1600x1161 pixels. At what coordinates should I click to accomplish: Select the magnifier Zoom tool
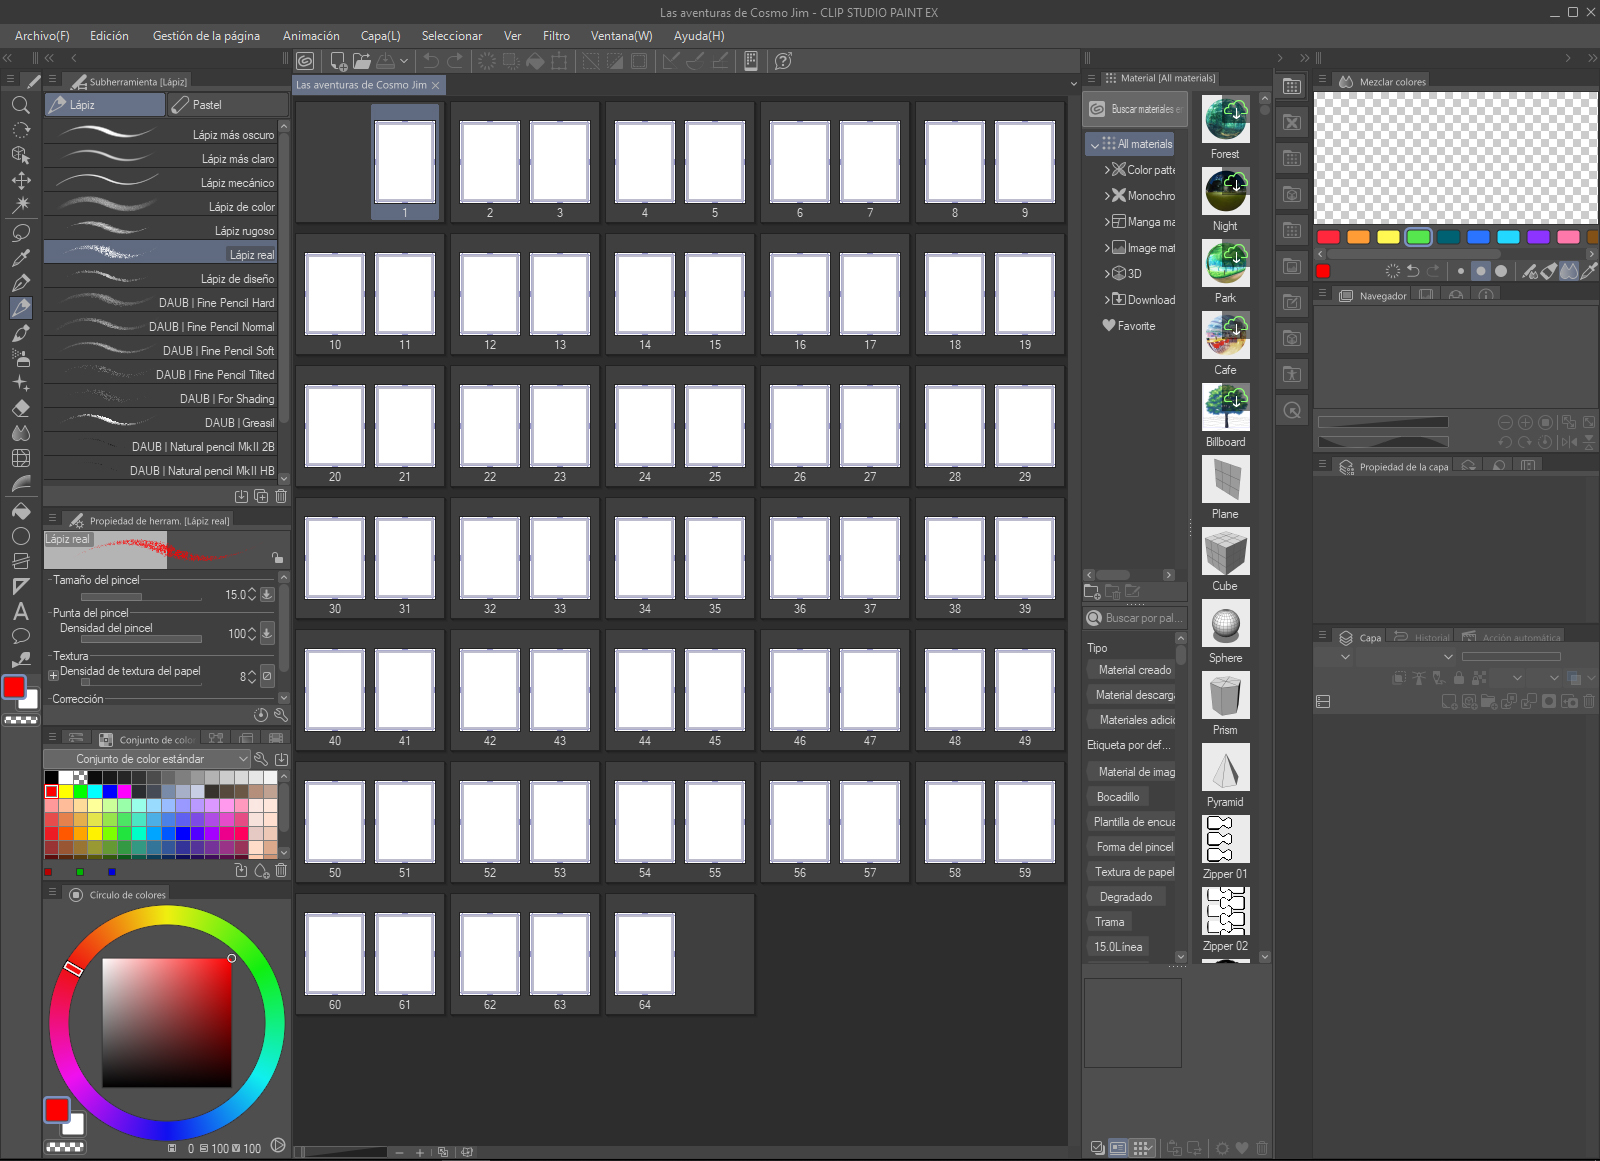click(x=20, y=105)
